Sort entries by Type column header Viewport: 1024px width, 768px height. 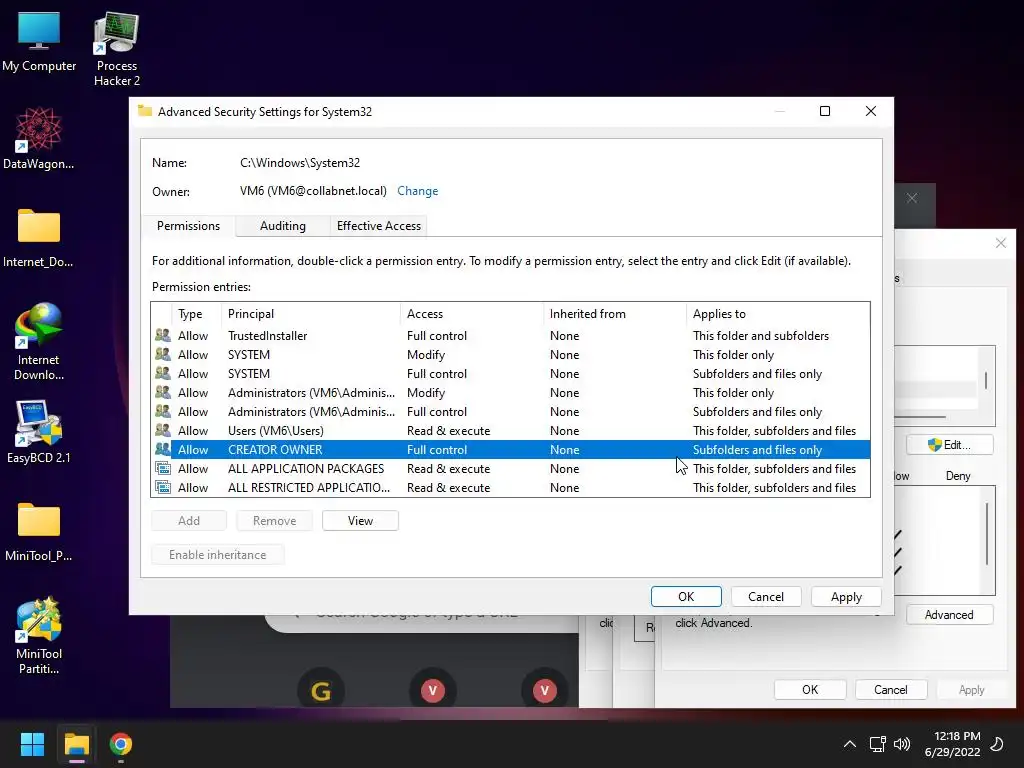click(197, 314)
